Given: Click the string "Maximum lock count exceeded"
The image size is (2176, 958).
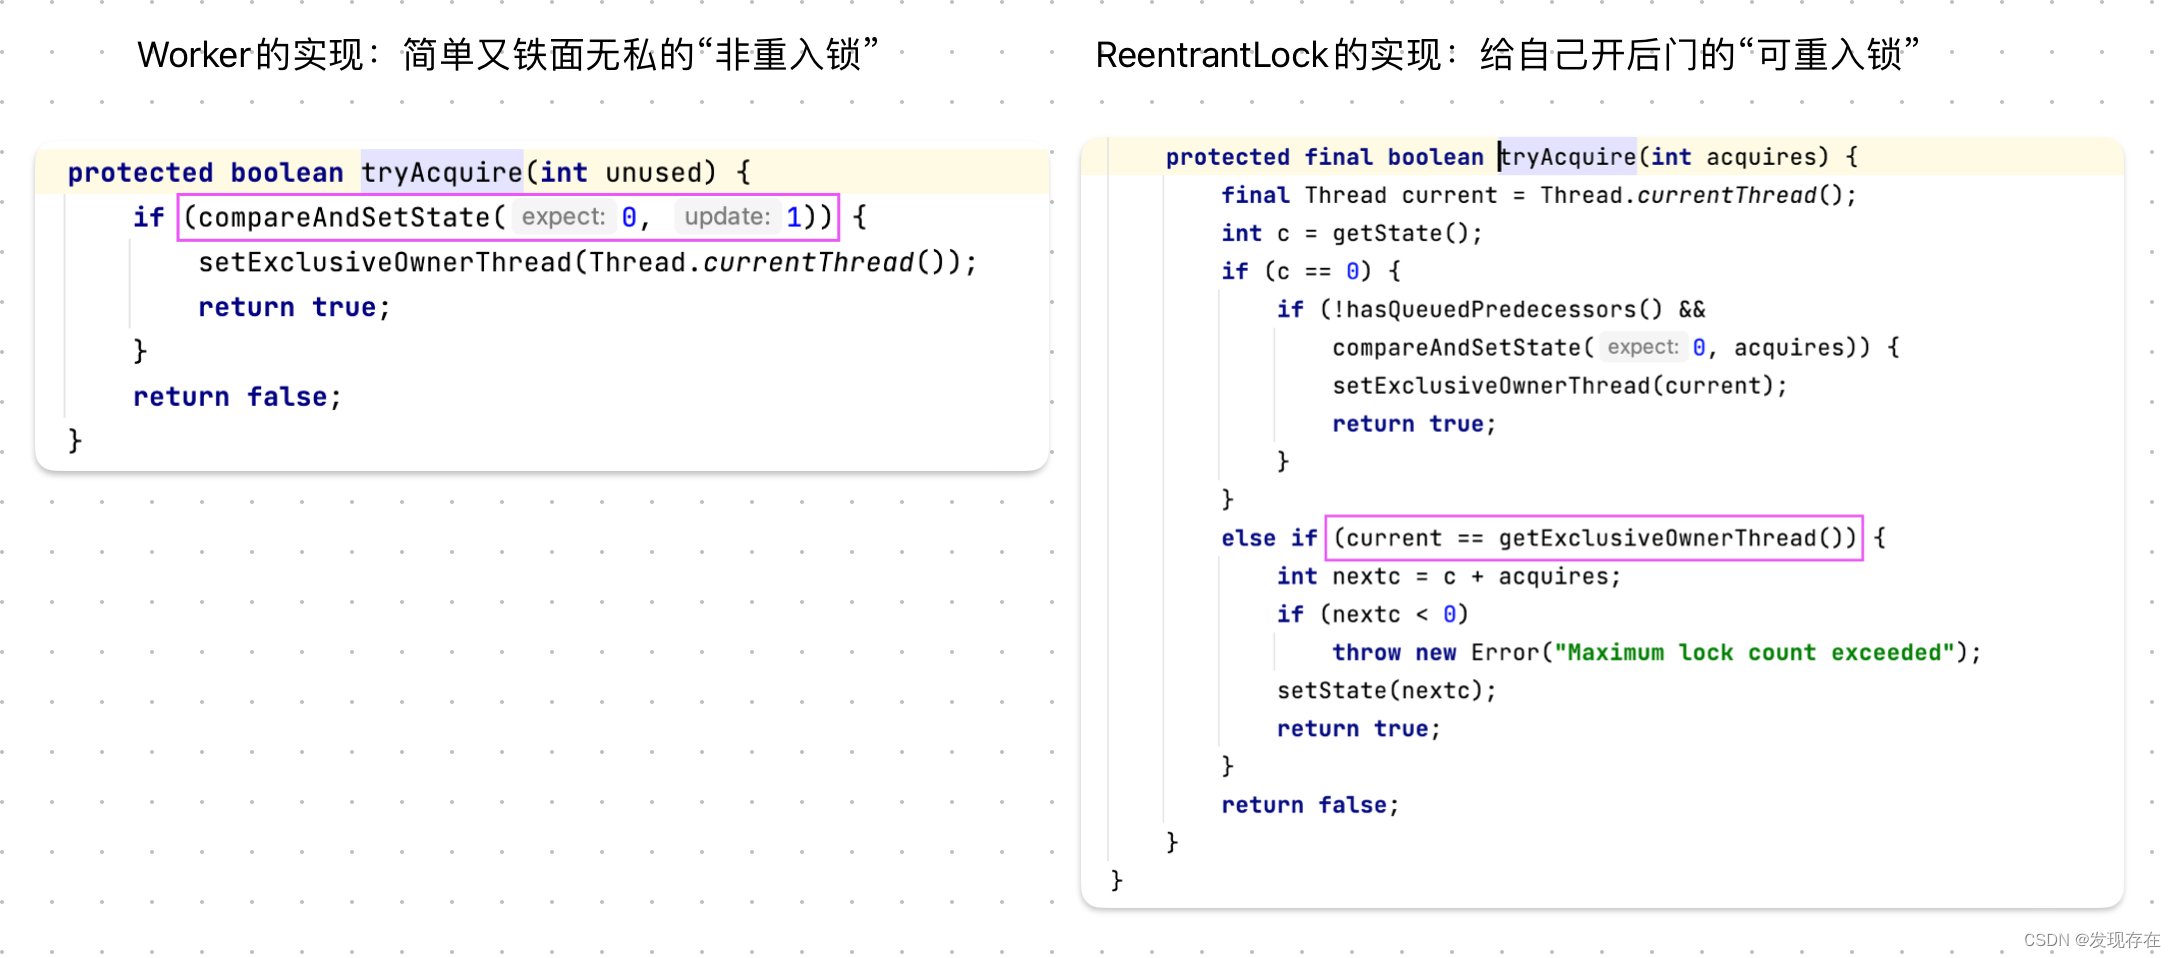Looking at the screenshot, I should tap(1754, 652).
